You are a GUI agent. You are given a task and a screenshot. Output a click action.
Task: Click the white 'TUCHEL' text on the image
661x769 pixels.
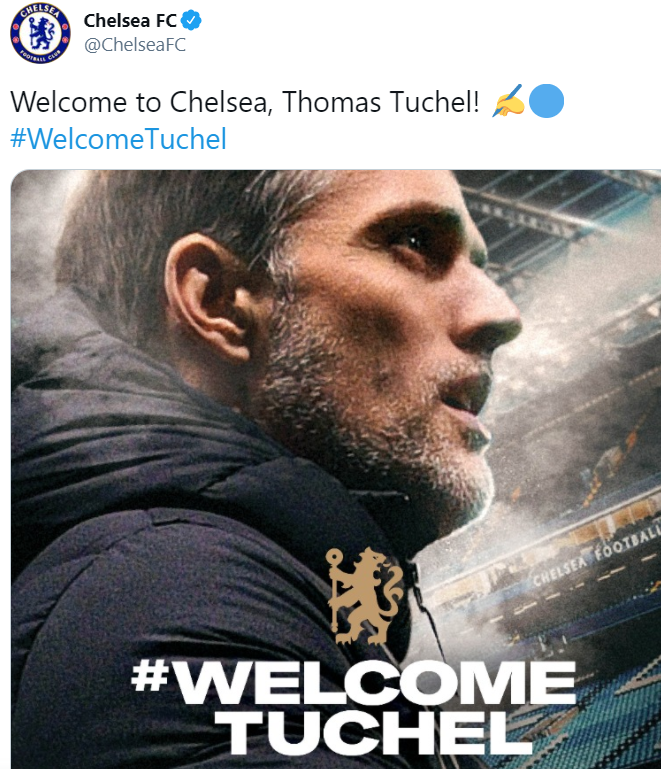click(x=371, y=733)
